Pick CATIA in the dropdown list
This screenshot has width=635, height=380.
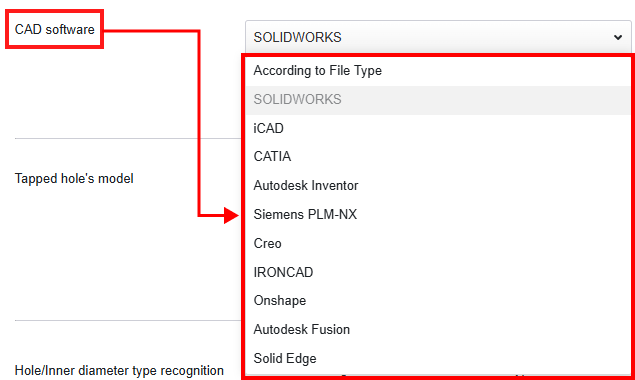pos(438,157)
